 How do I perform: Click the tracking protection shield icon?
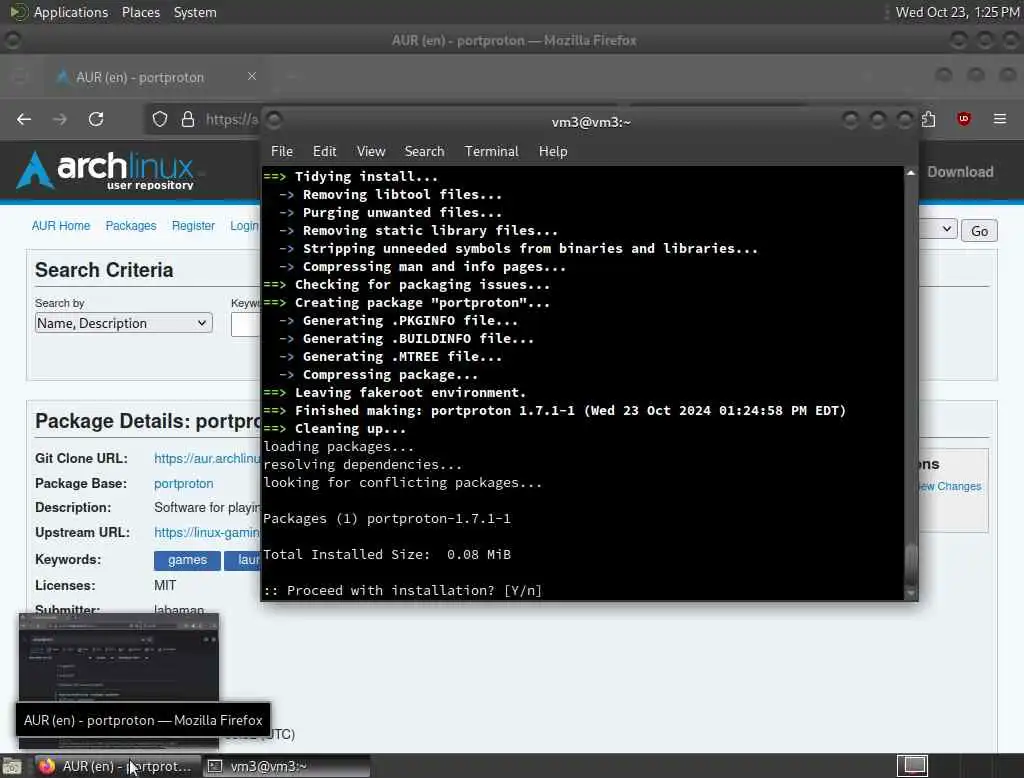point(160,119)
